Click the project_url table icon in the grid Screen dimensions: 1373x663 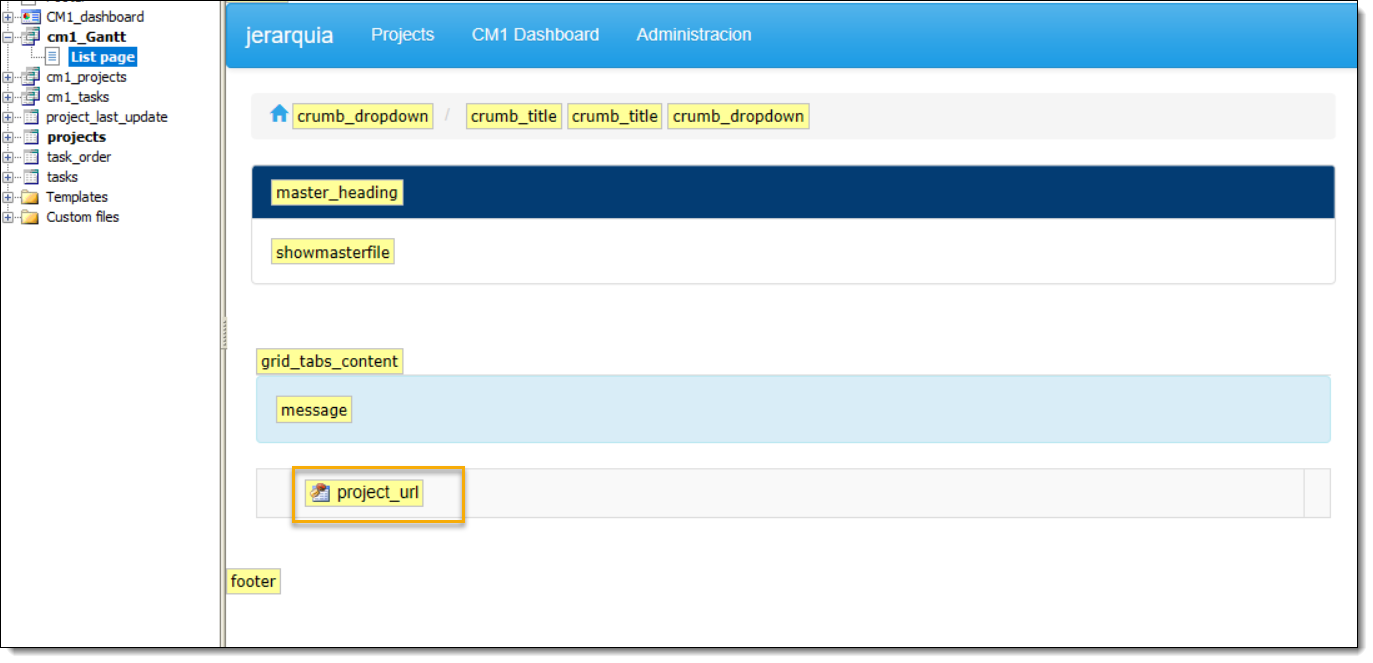320,491
